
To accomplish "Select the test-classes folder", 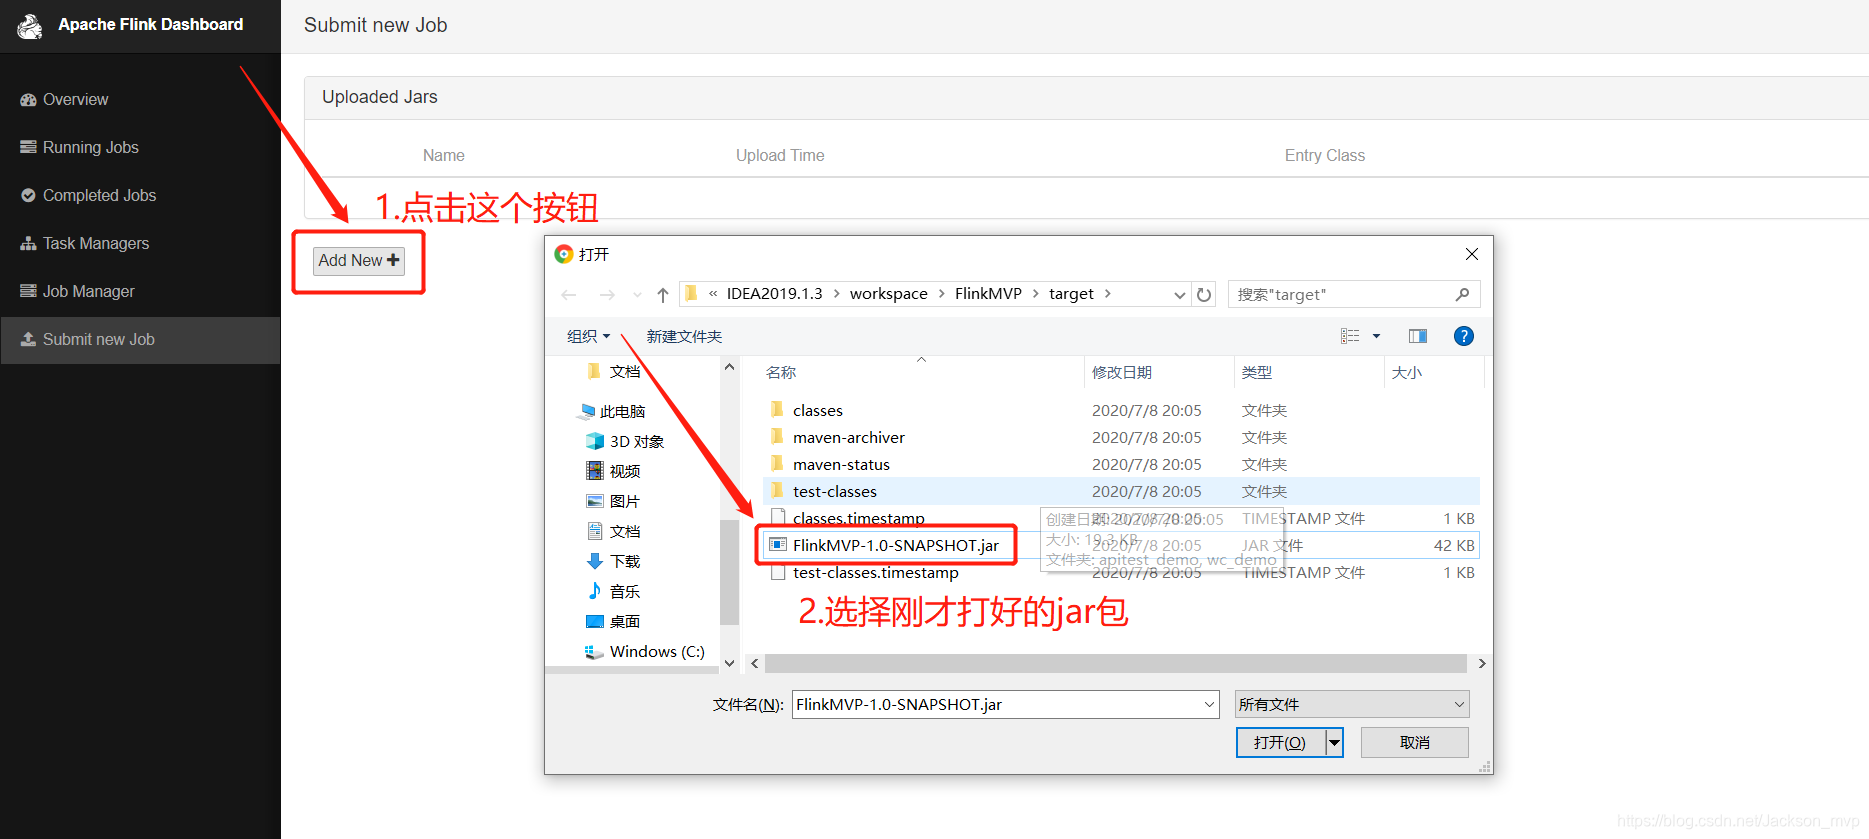I will (1121, 491).
